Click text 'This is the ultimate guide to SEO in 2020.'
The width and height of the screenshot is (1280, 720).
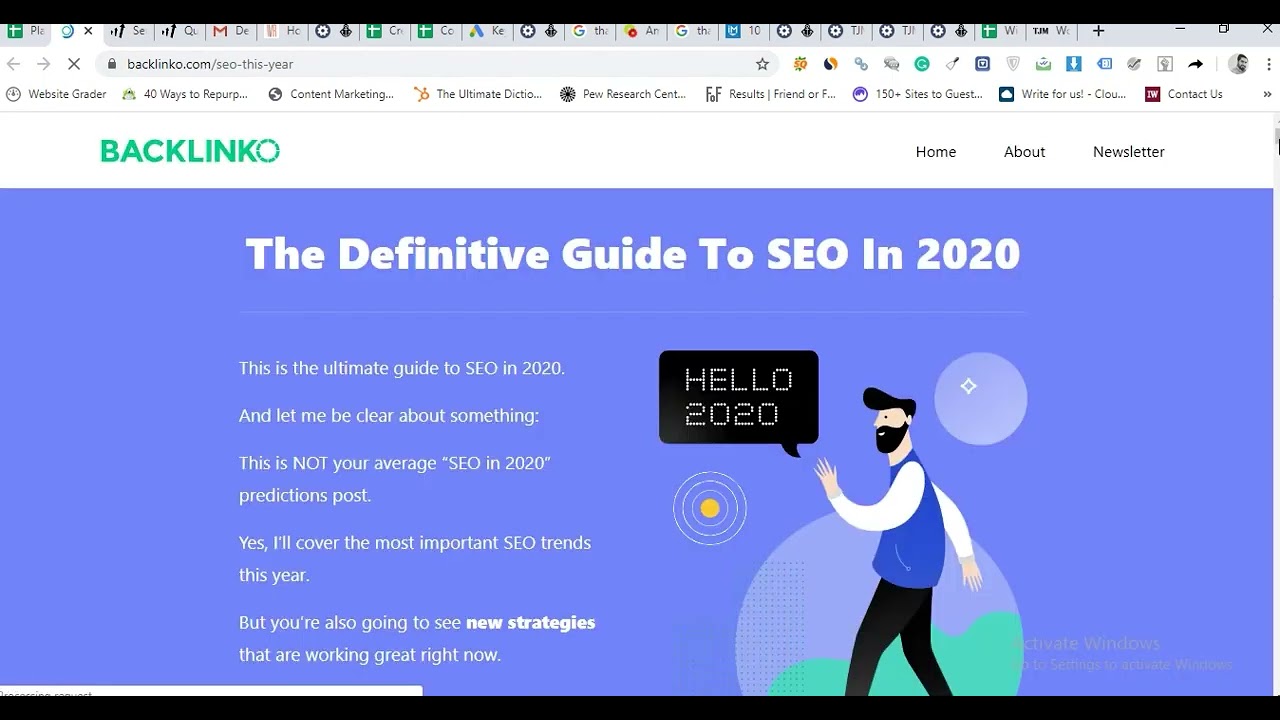coord(402,368)
